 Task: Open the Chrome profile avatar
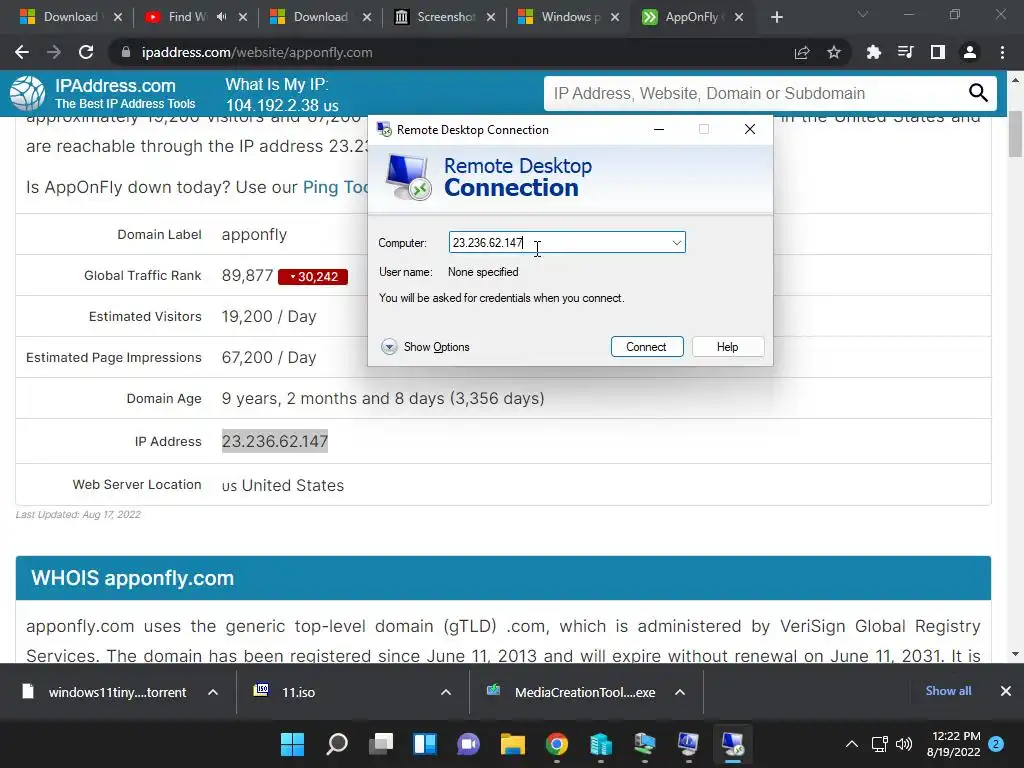pos(970,52)
